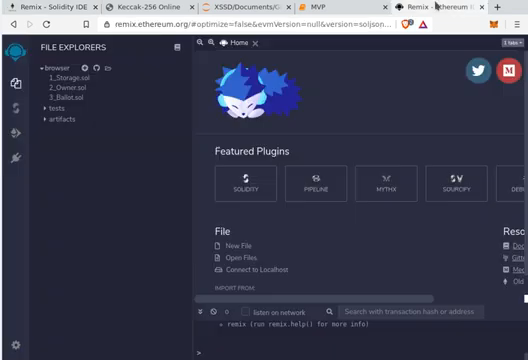The image size is (528, 360).
Task: Activate the Pipeline featured plugin
Action: (316, 184)
